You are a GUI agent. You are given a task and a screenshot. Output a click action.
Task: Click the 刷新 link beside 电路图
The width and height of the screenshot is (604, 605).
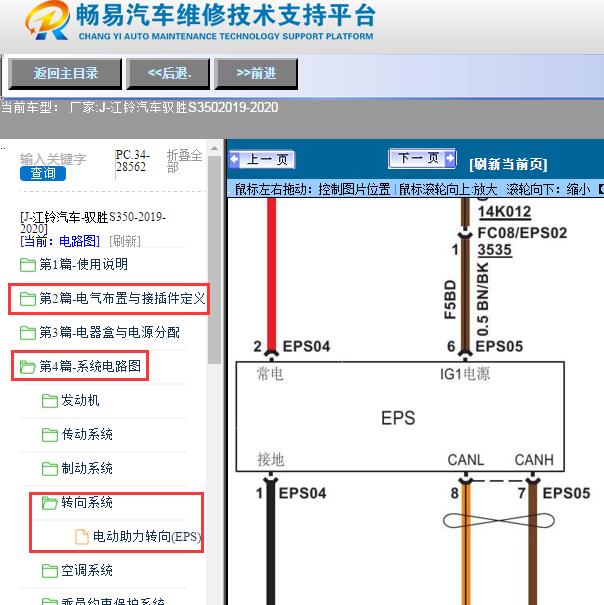click(125, 242)
